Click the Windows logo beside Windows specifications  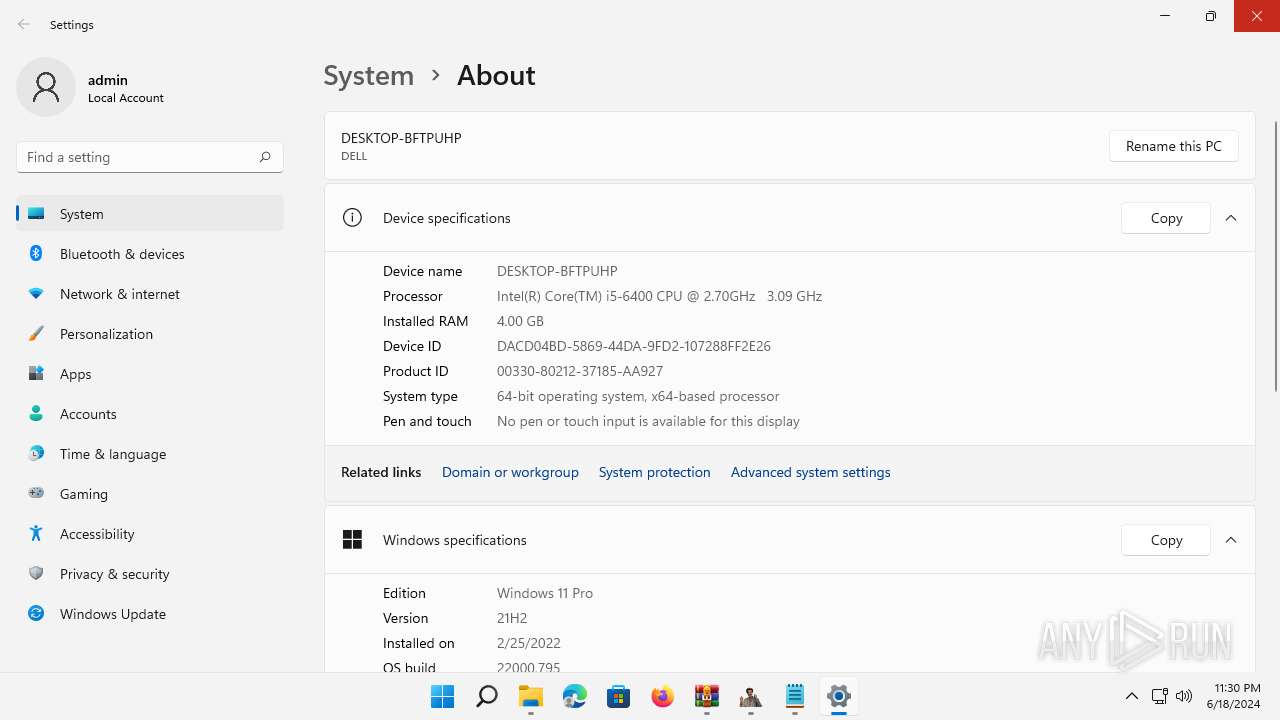(x=352, y=540)
